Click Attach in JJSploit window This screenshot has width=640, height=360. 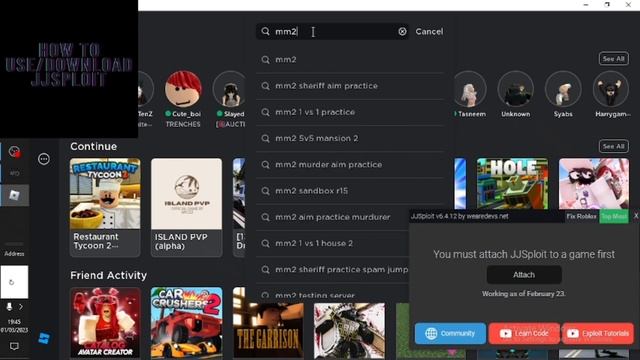point(524,275)
